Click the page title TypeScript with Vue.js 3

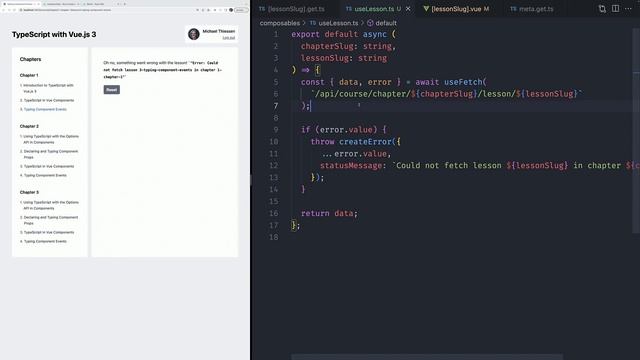(54, 34)
